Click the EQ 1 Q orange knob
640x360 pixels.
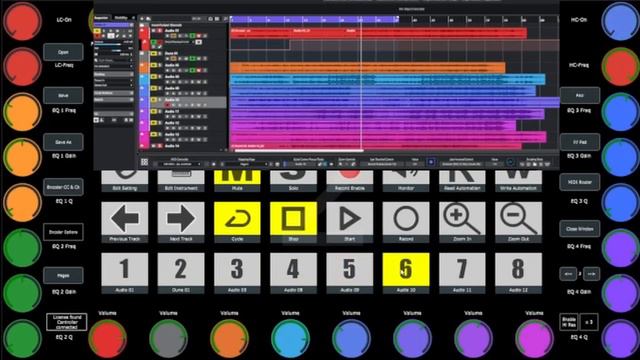pyautogui.click(x=22, y=202)
